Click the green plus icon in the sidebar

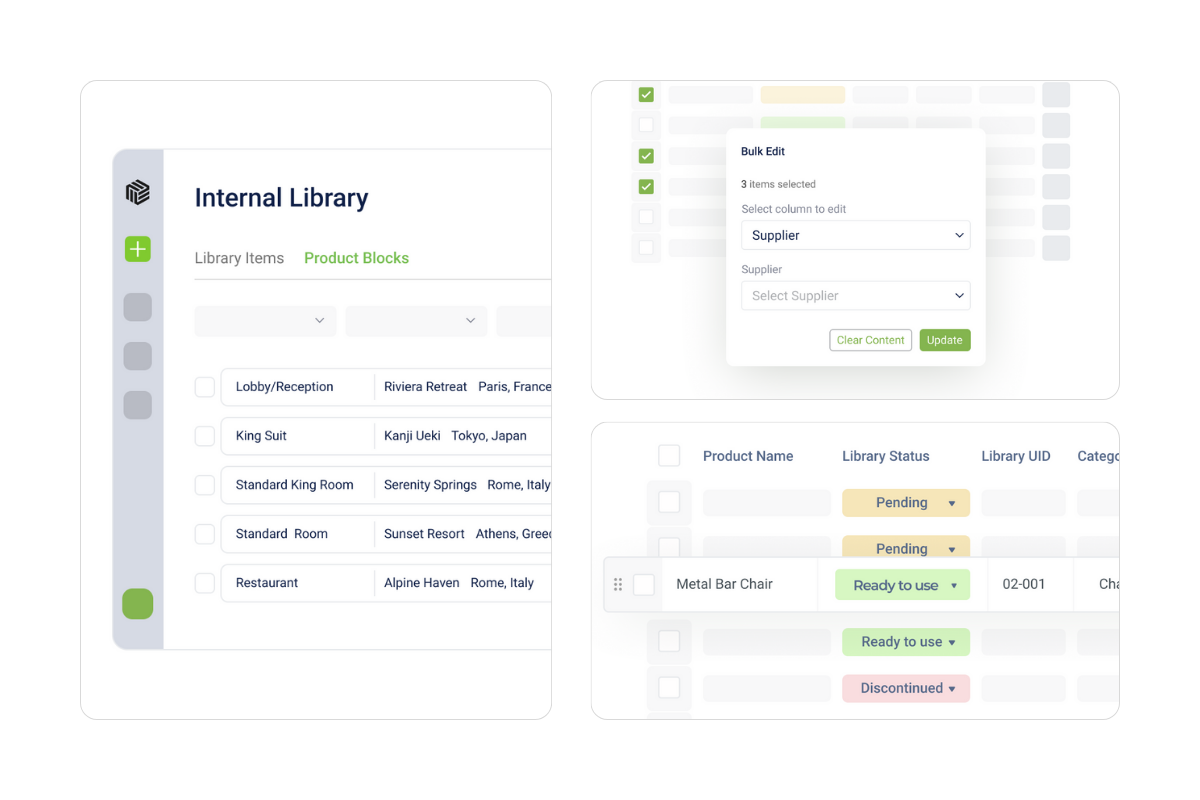(x=137, y=249)
